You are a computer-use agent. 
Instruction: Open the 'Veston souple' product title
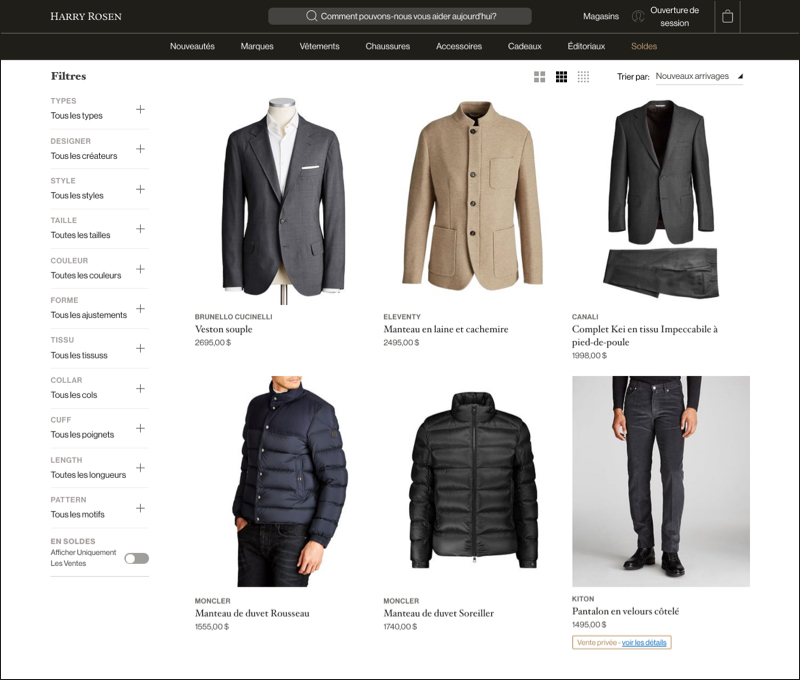pos(223,330)
